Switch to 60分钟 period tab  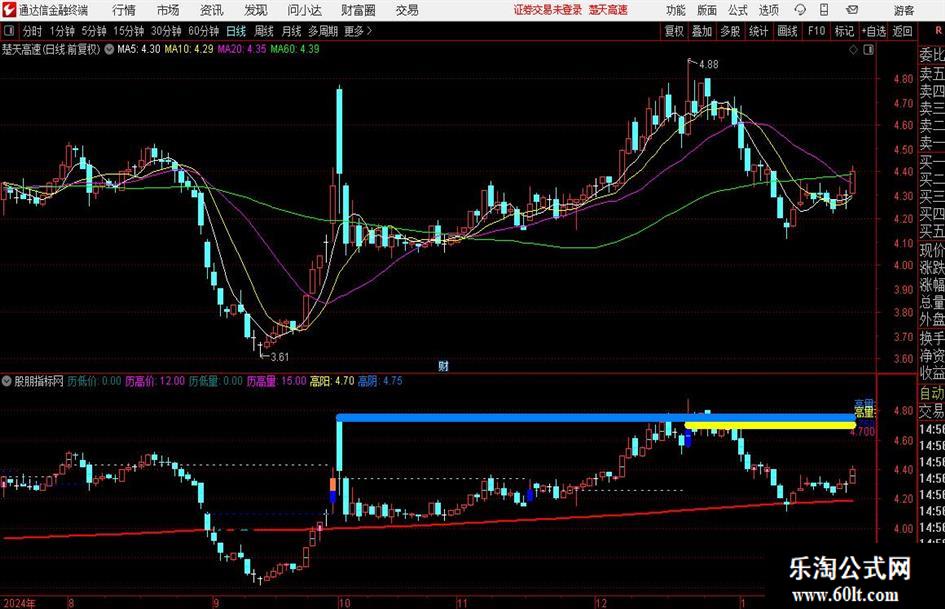pyautogui.click(x=203, y=31)
